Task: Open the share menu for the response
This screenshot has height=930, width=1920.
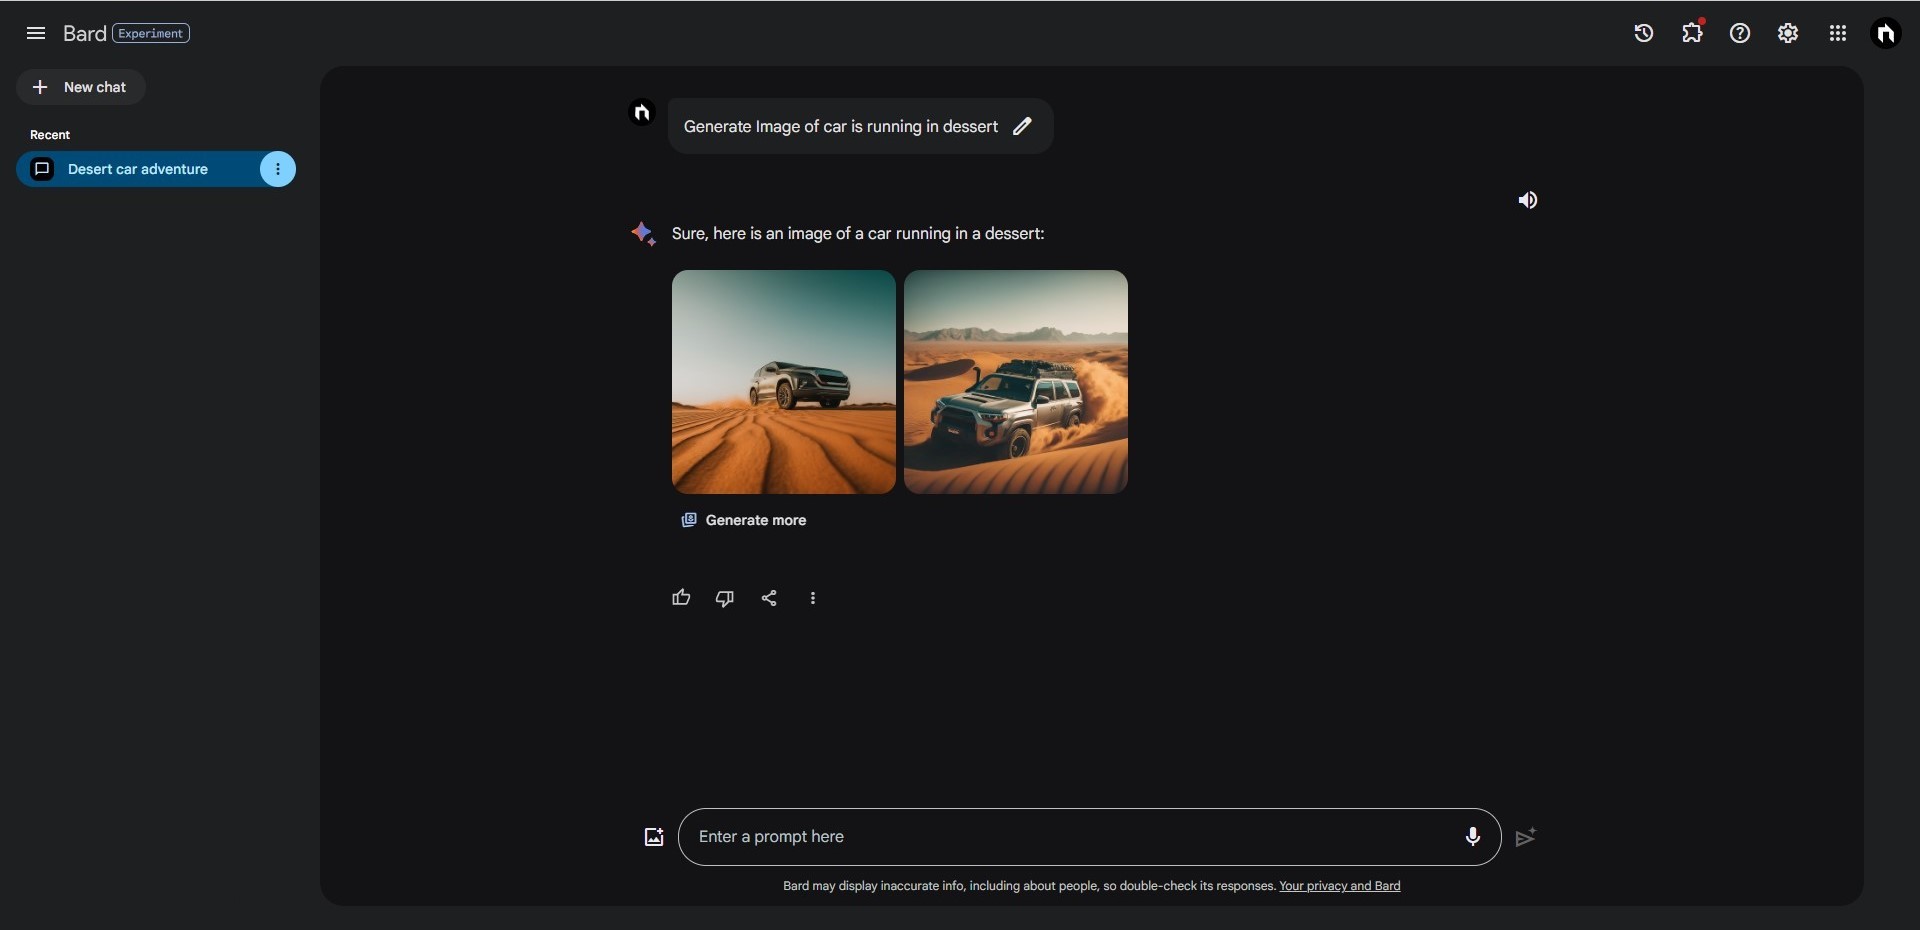Action: (769, 597)
